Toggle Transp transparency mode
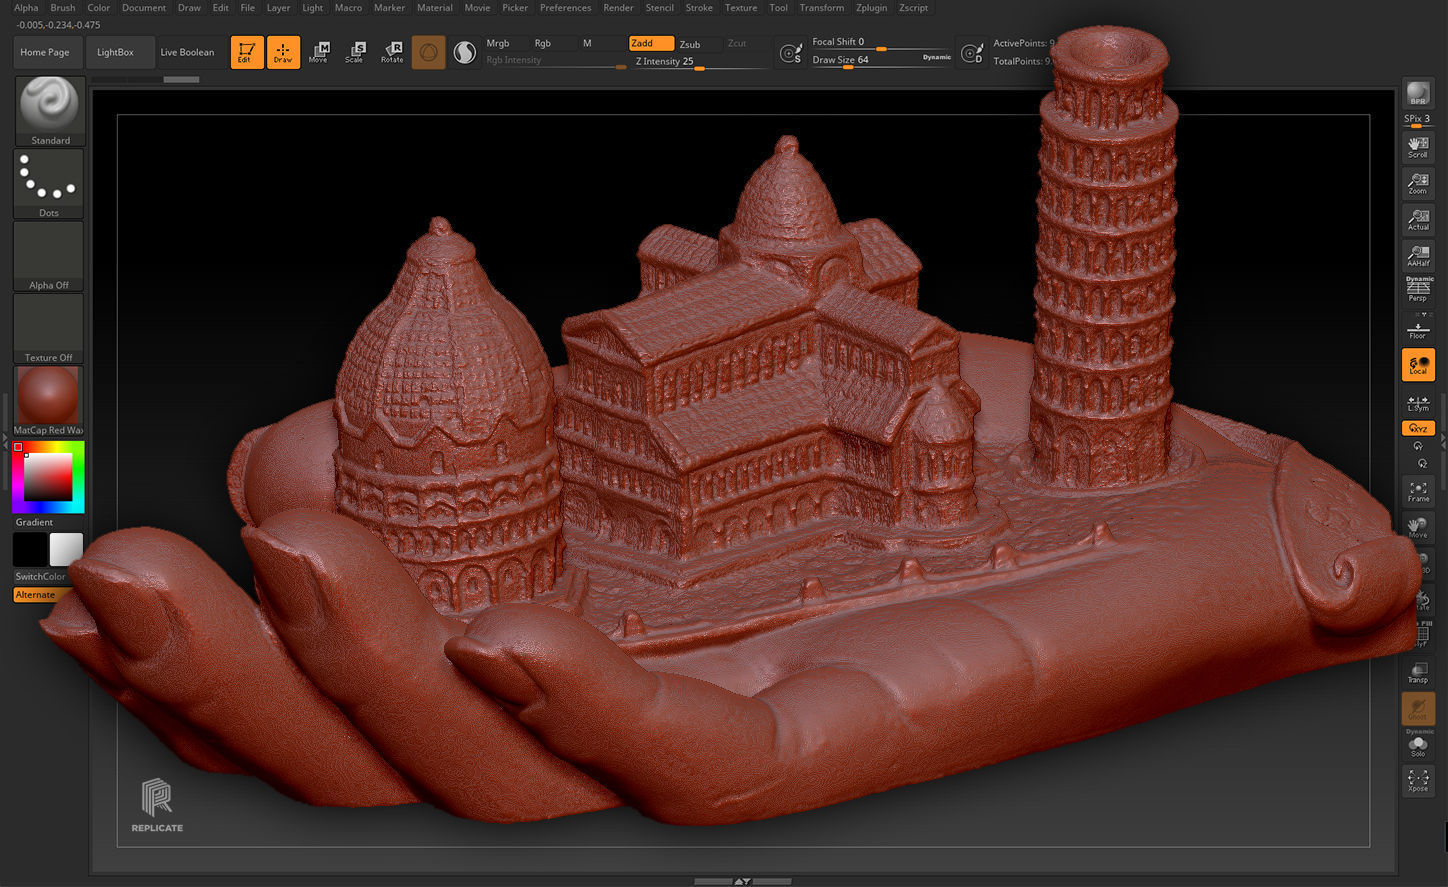 coord(1418,671)
